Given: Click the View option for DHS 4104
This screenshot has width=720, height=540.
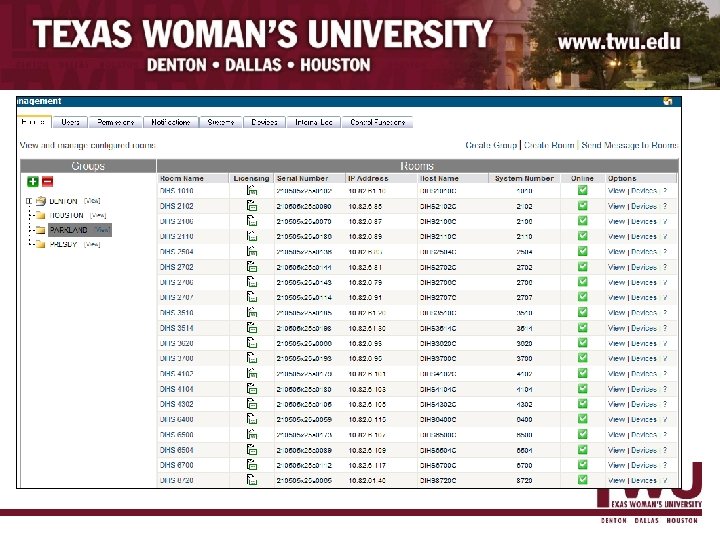Looking at the screenshot, I should [x=616, y=389].
